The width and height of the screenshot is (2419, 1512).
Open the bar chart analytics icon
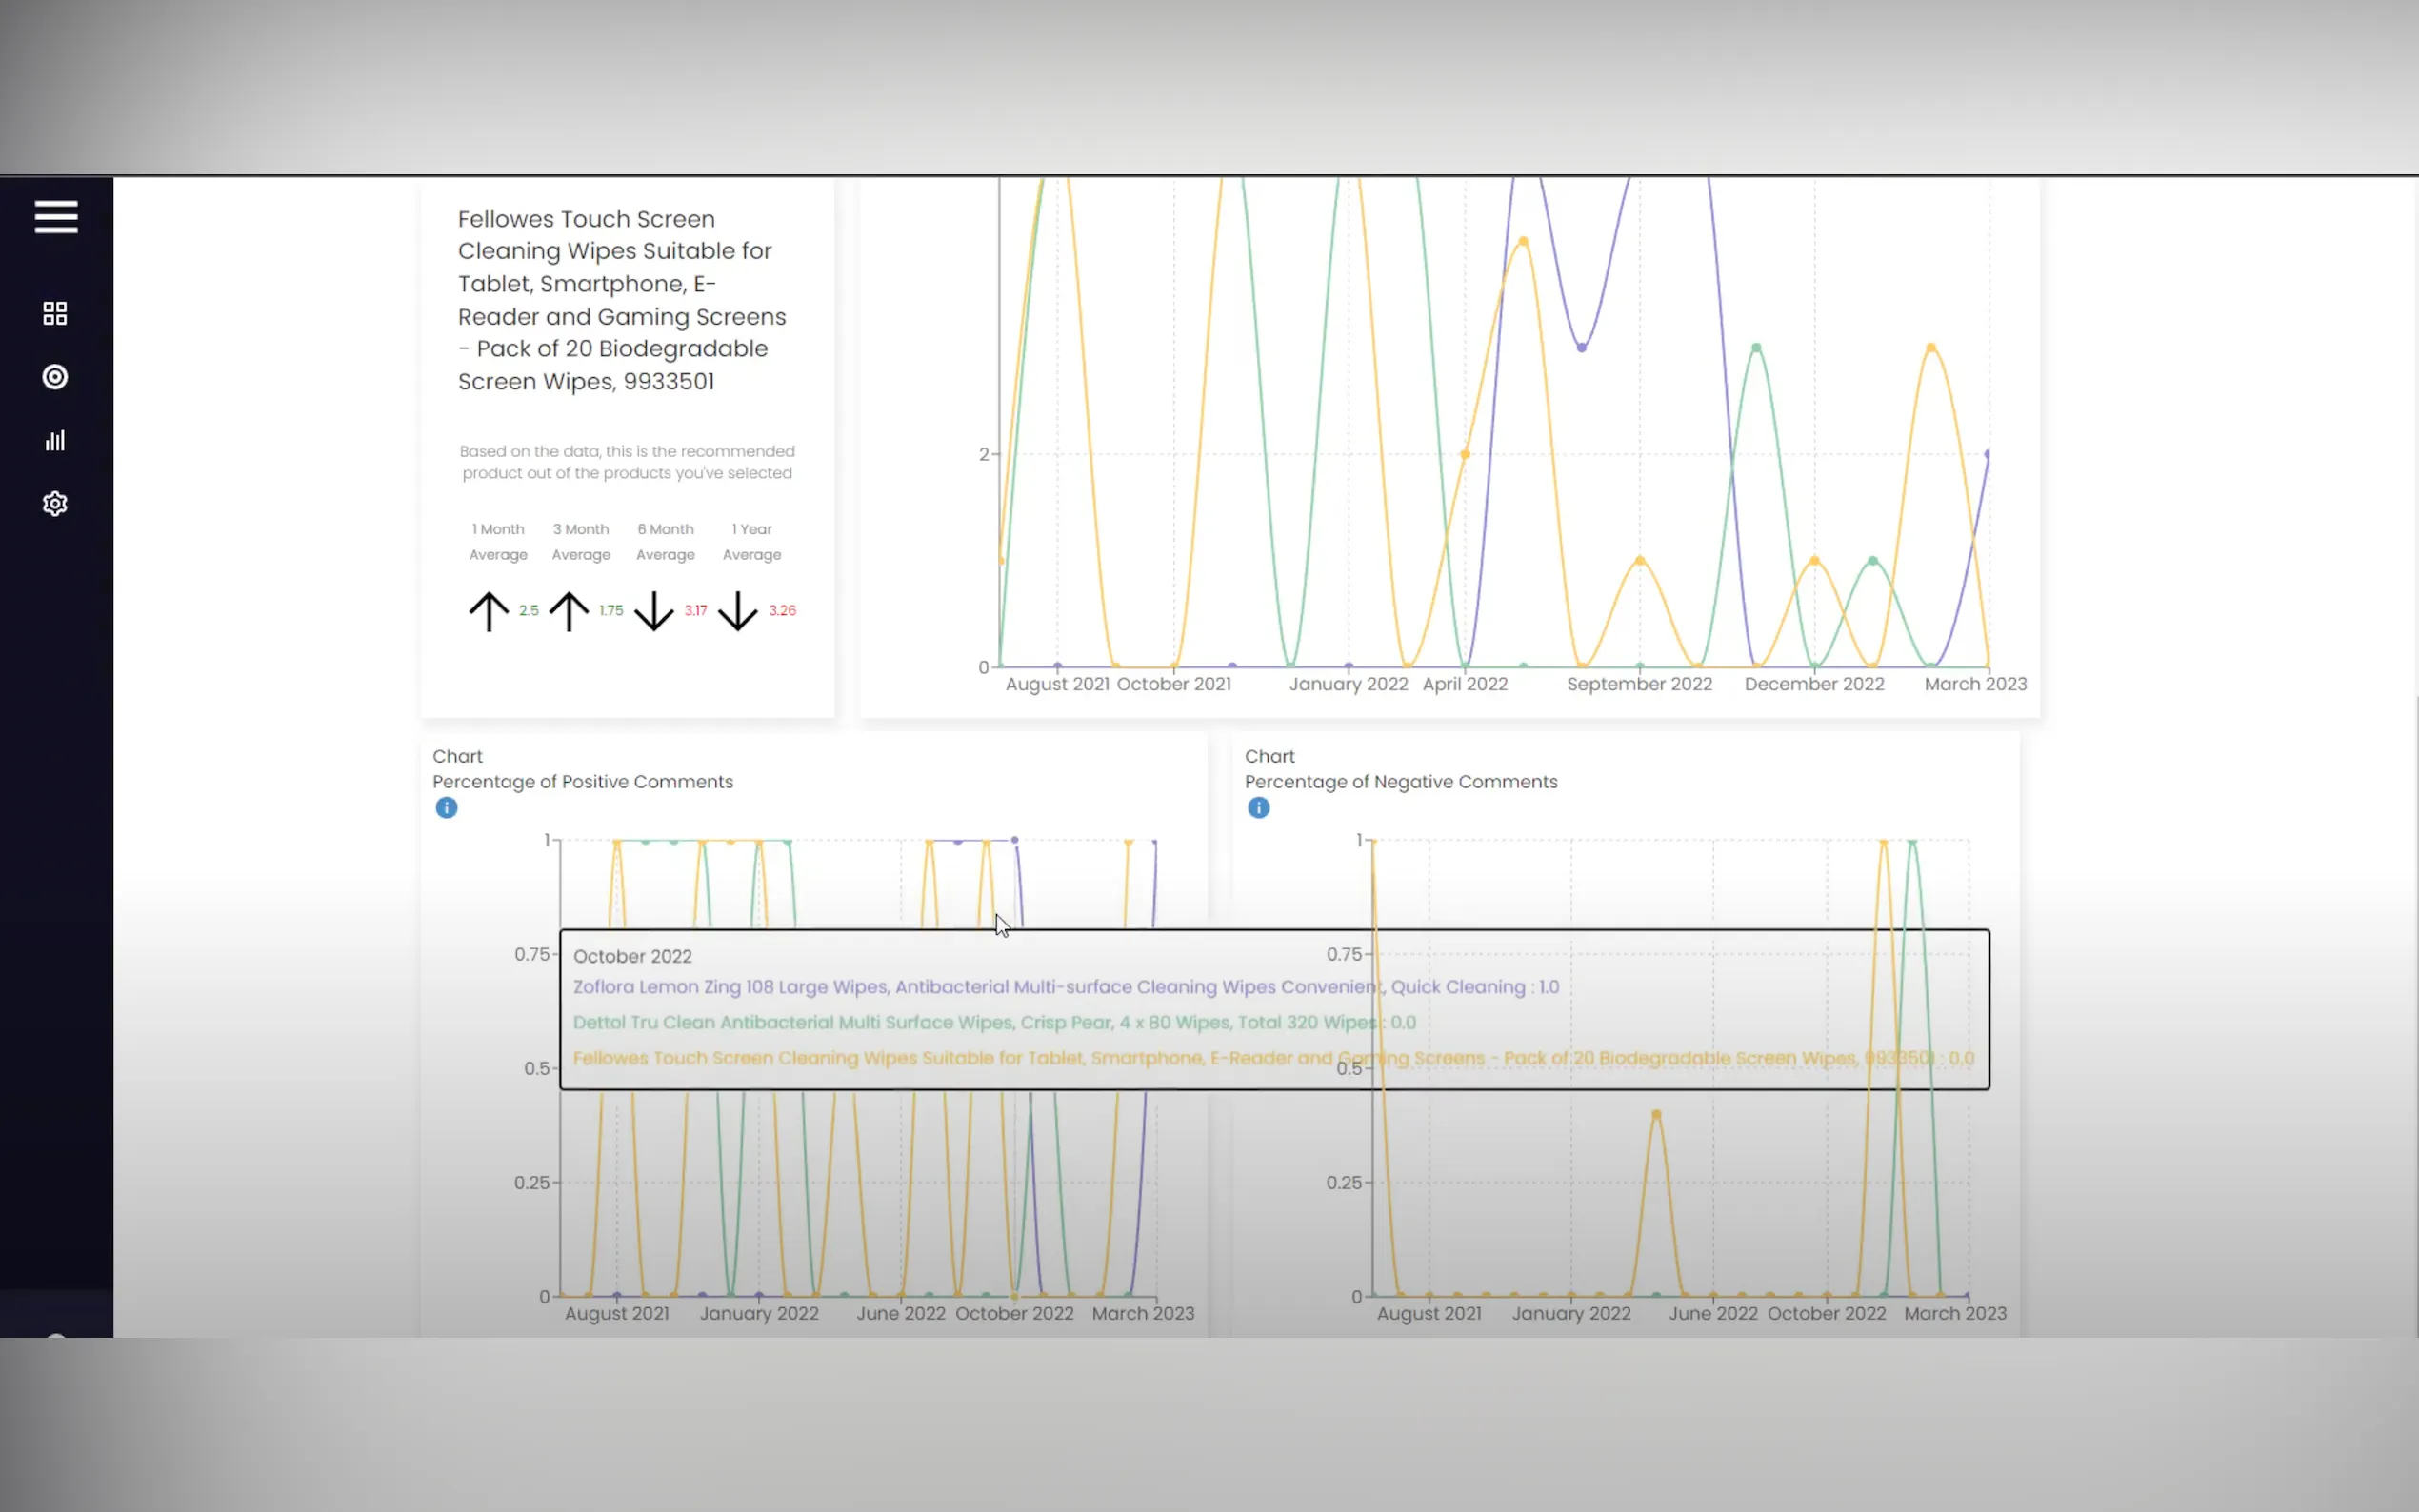click(x=55, y=441)
